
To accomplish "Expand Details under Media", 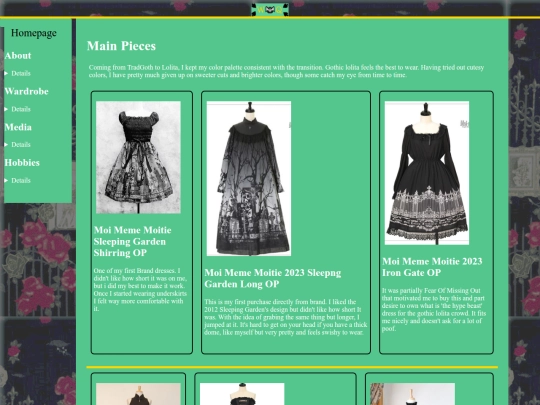I will [18, 145].
